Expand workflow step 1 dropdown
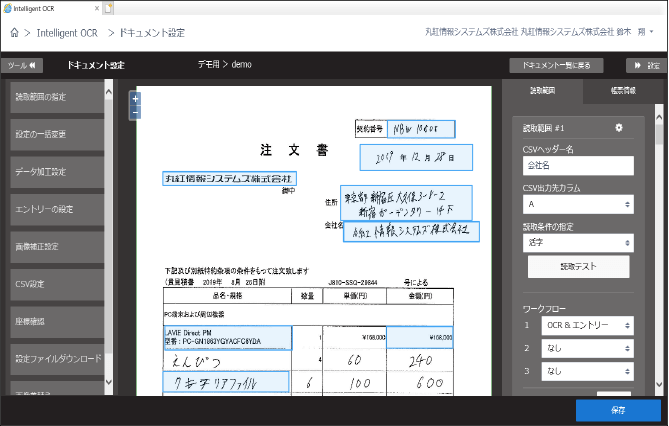 [x=587, y=325]
